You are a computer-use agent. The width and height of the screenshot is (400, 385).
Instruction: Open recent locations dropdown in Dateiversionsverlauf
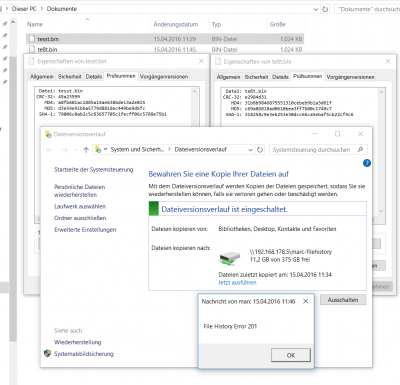(x=76, y=150)
